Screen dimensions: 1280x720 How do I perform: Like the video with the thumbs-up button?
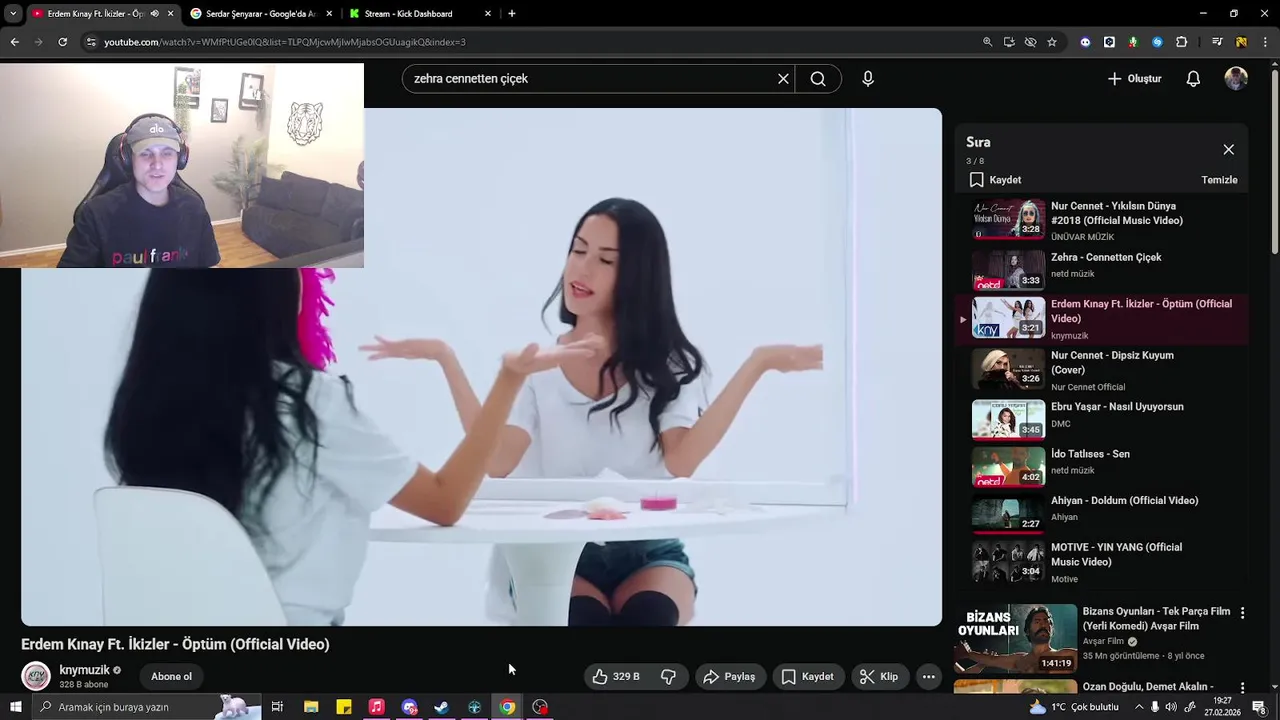[x=615, y=677]
